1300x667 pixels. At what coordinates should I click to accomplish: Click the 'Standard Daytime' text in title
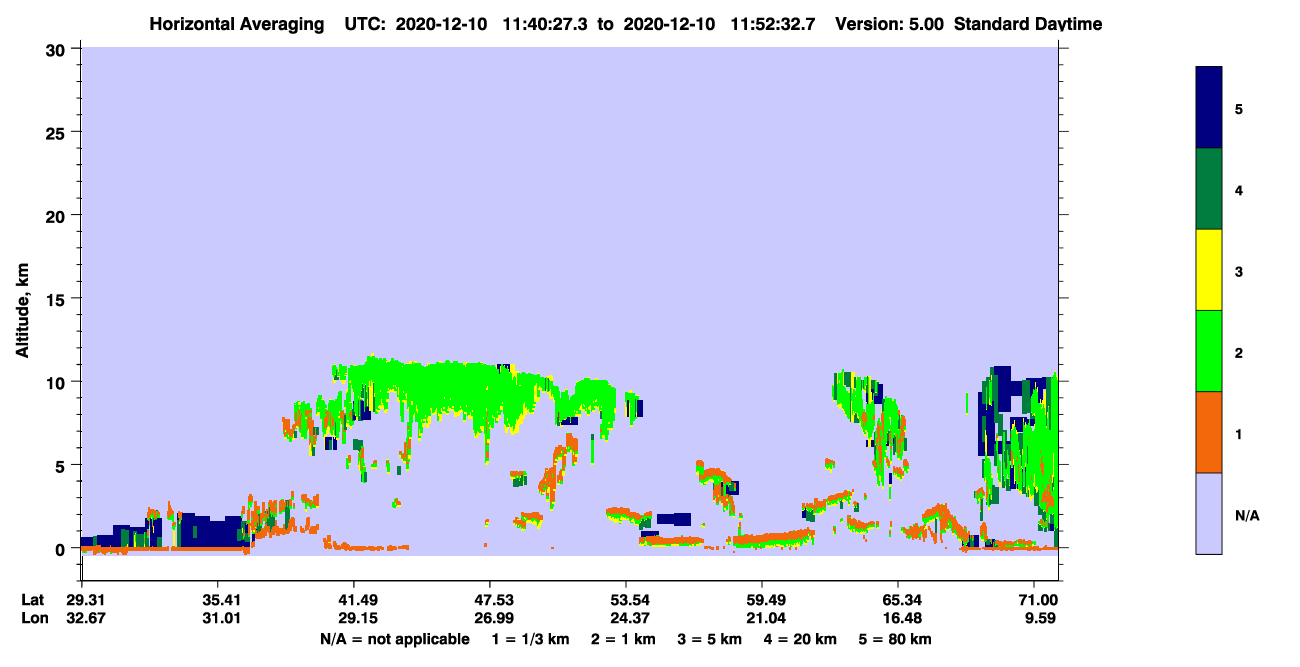[x=1028, y=24]
